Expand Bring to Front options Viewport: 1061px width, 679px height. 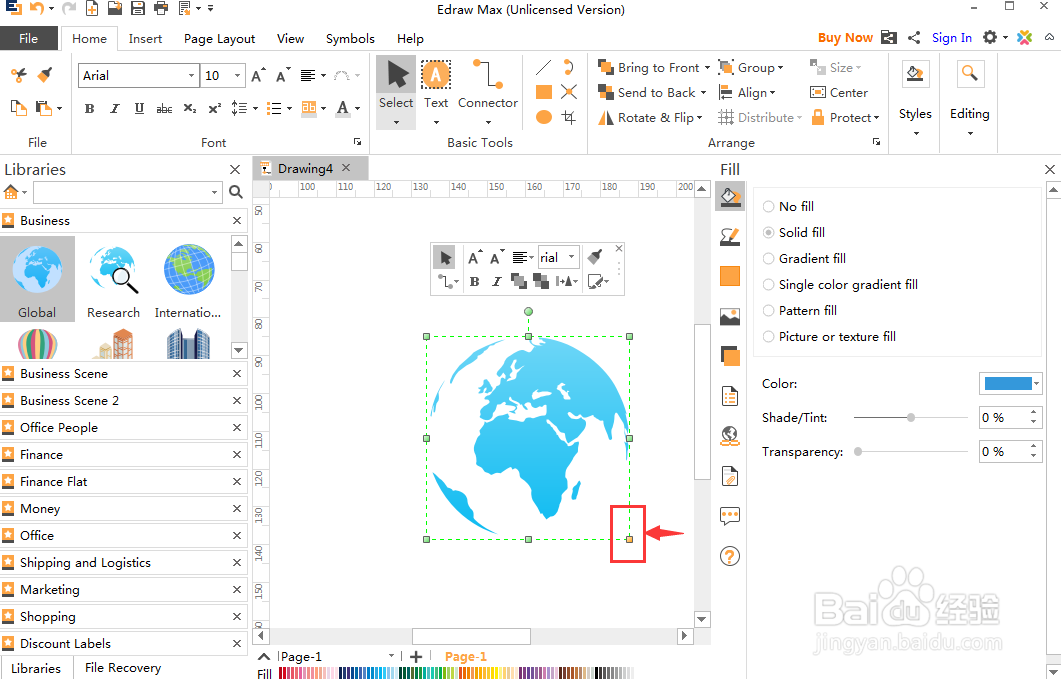point(707,68)
